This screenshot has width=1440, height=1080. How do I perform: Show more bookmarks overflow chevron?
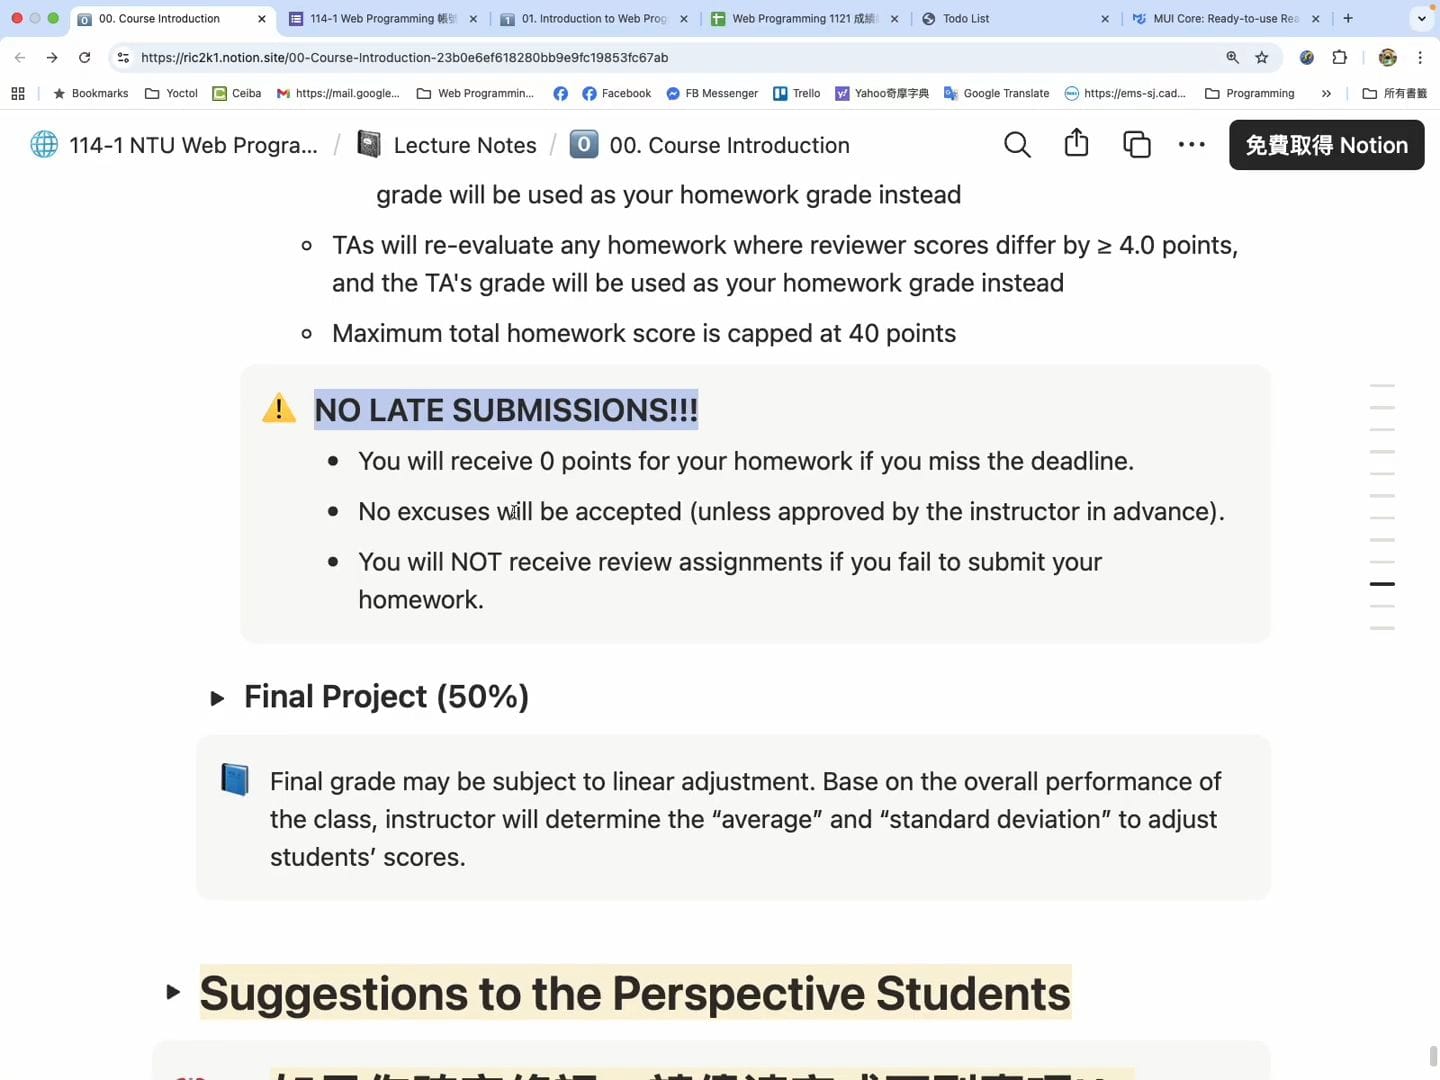[1326, 94]
